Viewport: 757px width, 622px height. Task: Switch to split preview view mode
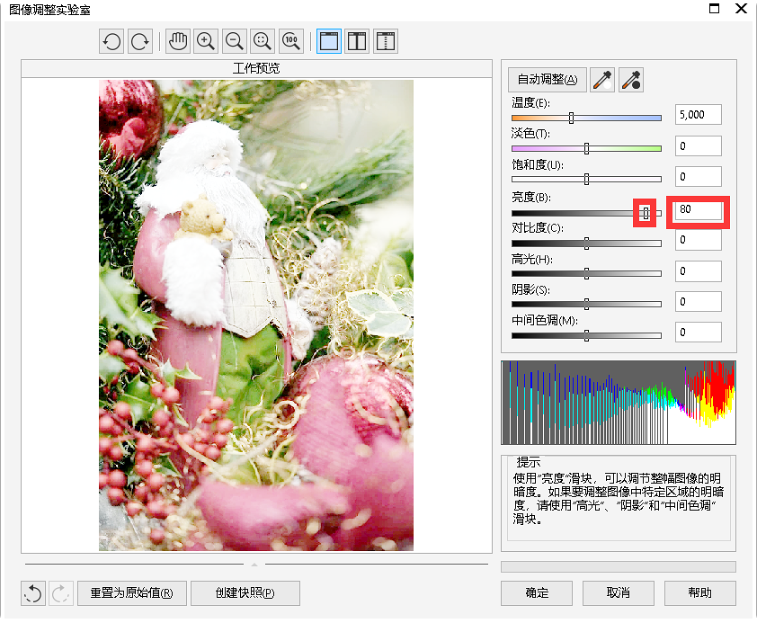385,42
